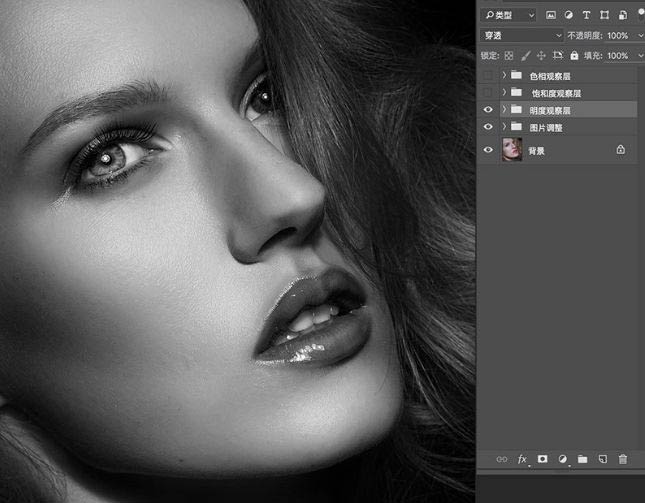Open the 类型 filter type dropdown

coord(507,15)
